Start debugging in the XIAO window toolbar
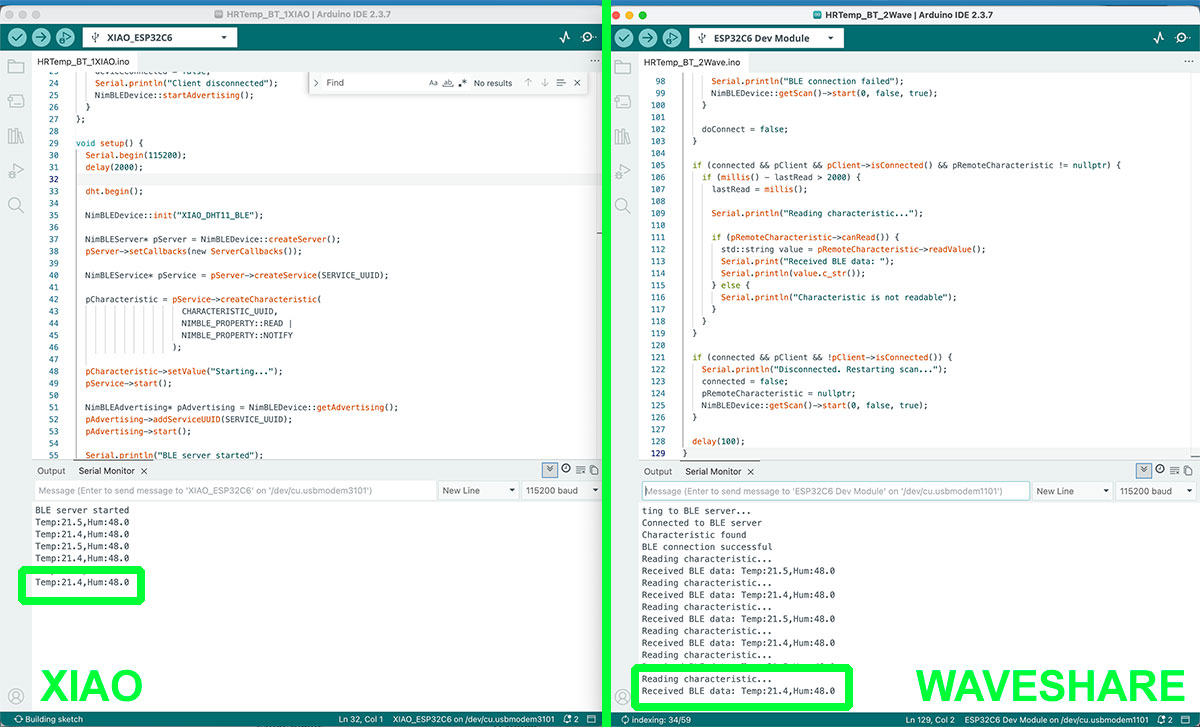 (65, 37)
